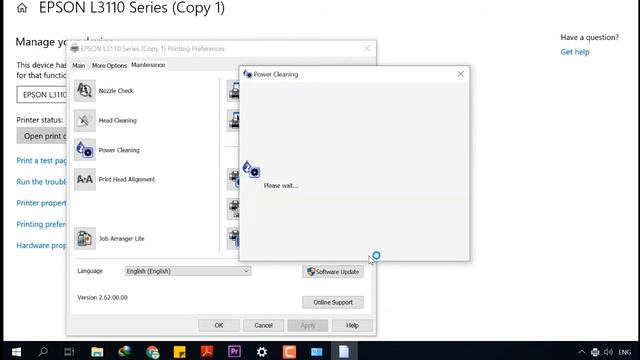The image size is (640, 360).
Task: Click OK in Printing Preferences
Action: click(x=219, y=325)
